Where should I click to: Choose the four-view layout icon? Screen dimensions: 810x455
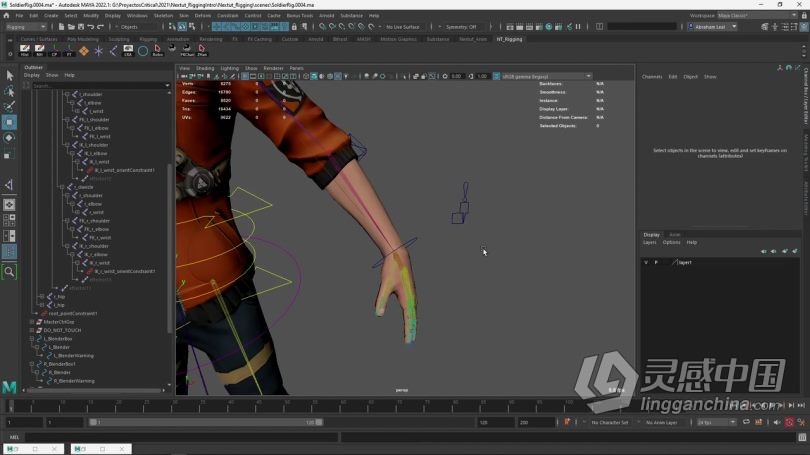[9, 221]
